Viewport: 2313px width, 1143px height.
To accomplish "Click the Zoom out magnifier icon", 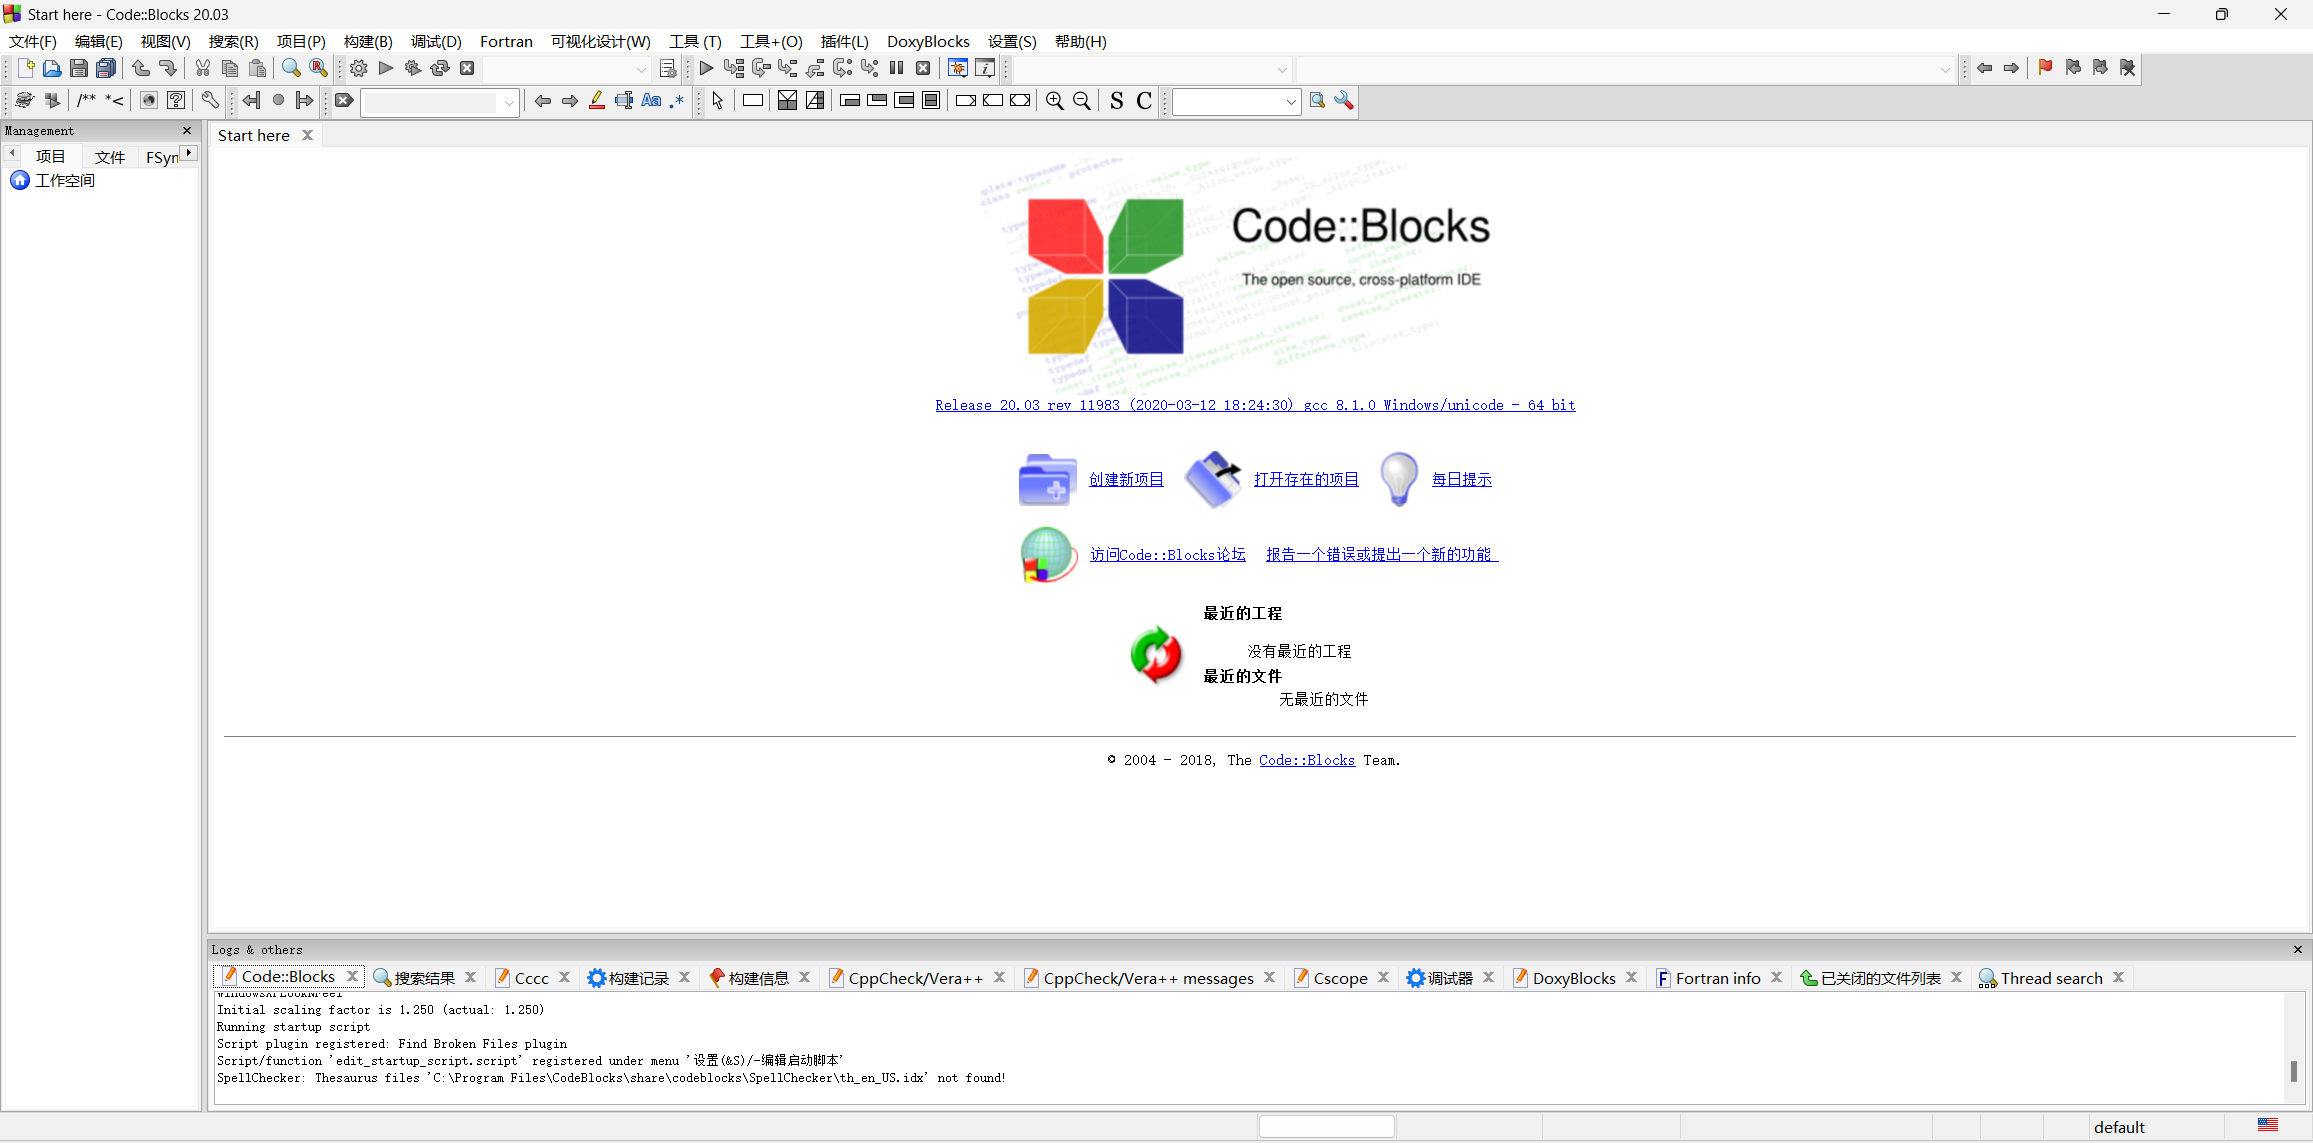I will [1082, 100].
